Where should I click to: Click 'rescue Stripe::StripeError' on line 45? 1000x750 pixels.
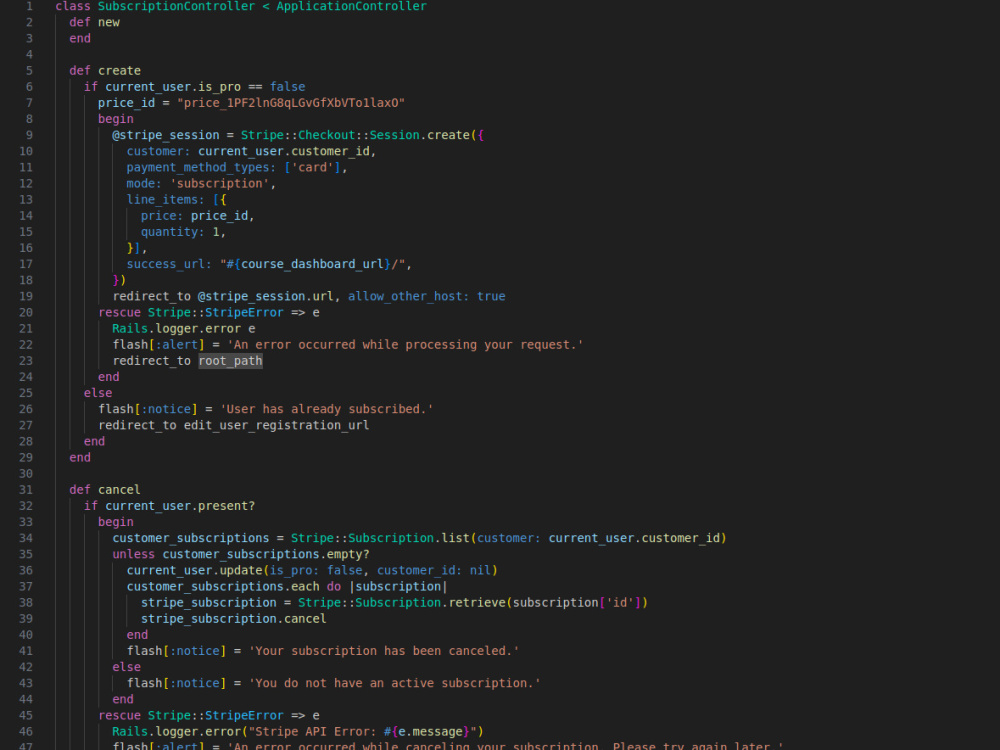(191, 716)
